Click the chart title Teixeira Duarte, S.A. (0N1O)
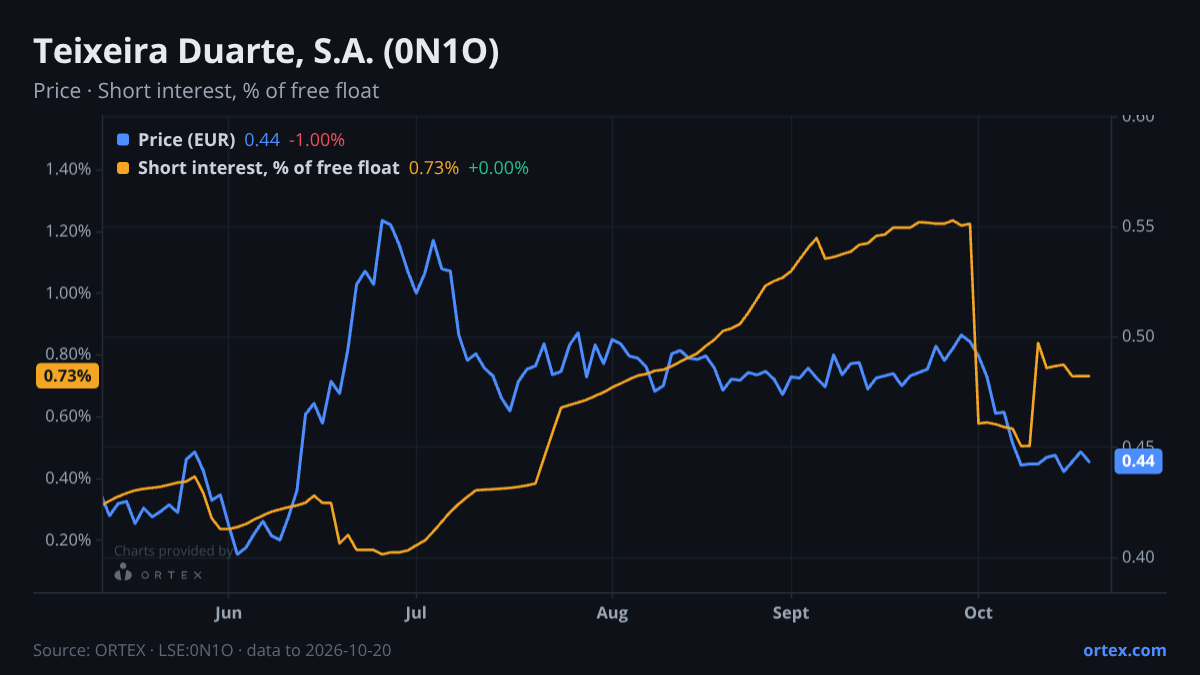The width and height of the screenshot is (1200, 675). [x=267, y=52]
